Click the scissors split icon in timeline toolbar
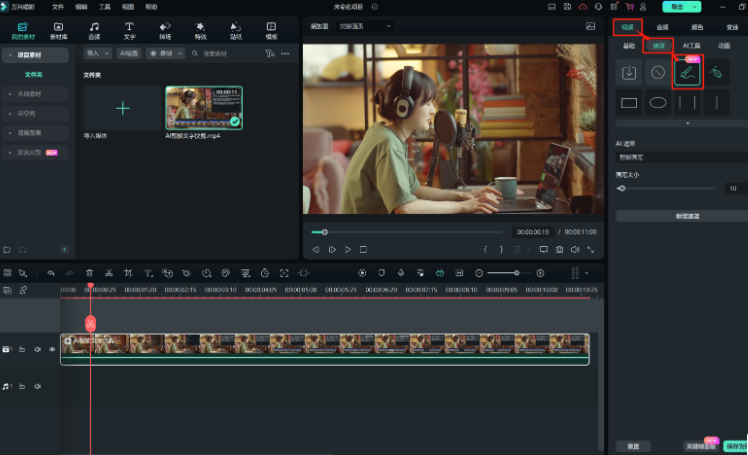The width and height of the screenshot is (748, 455). pos(108,273)
